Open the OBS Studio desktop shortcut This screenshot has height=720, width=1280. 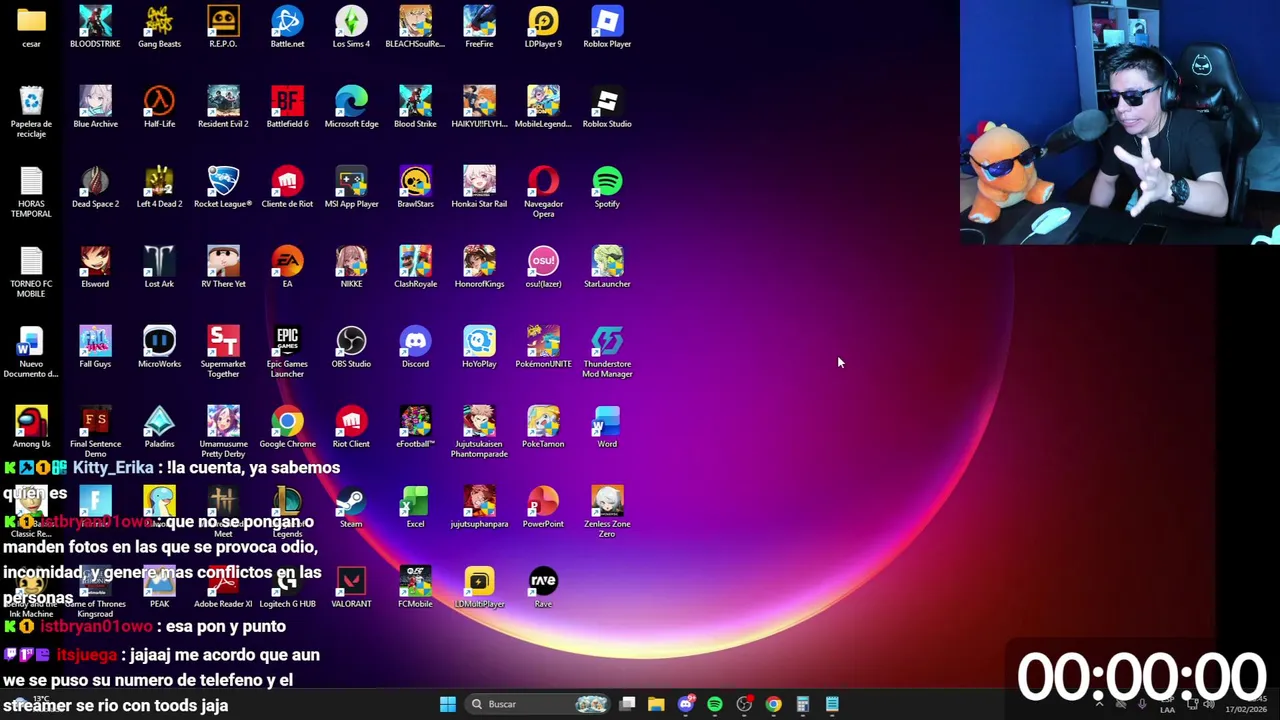[351, 347]
